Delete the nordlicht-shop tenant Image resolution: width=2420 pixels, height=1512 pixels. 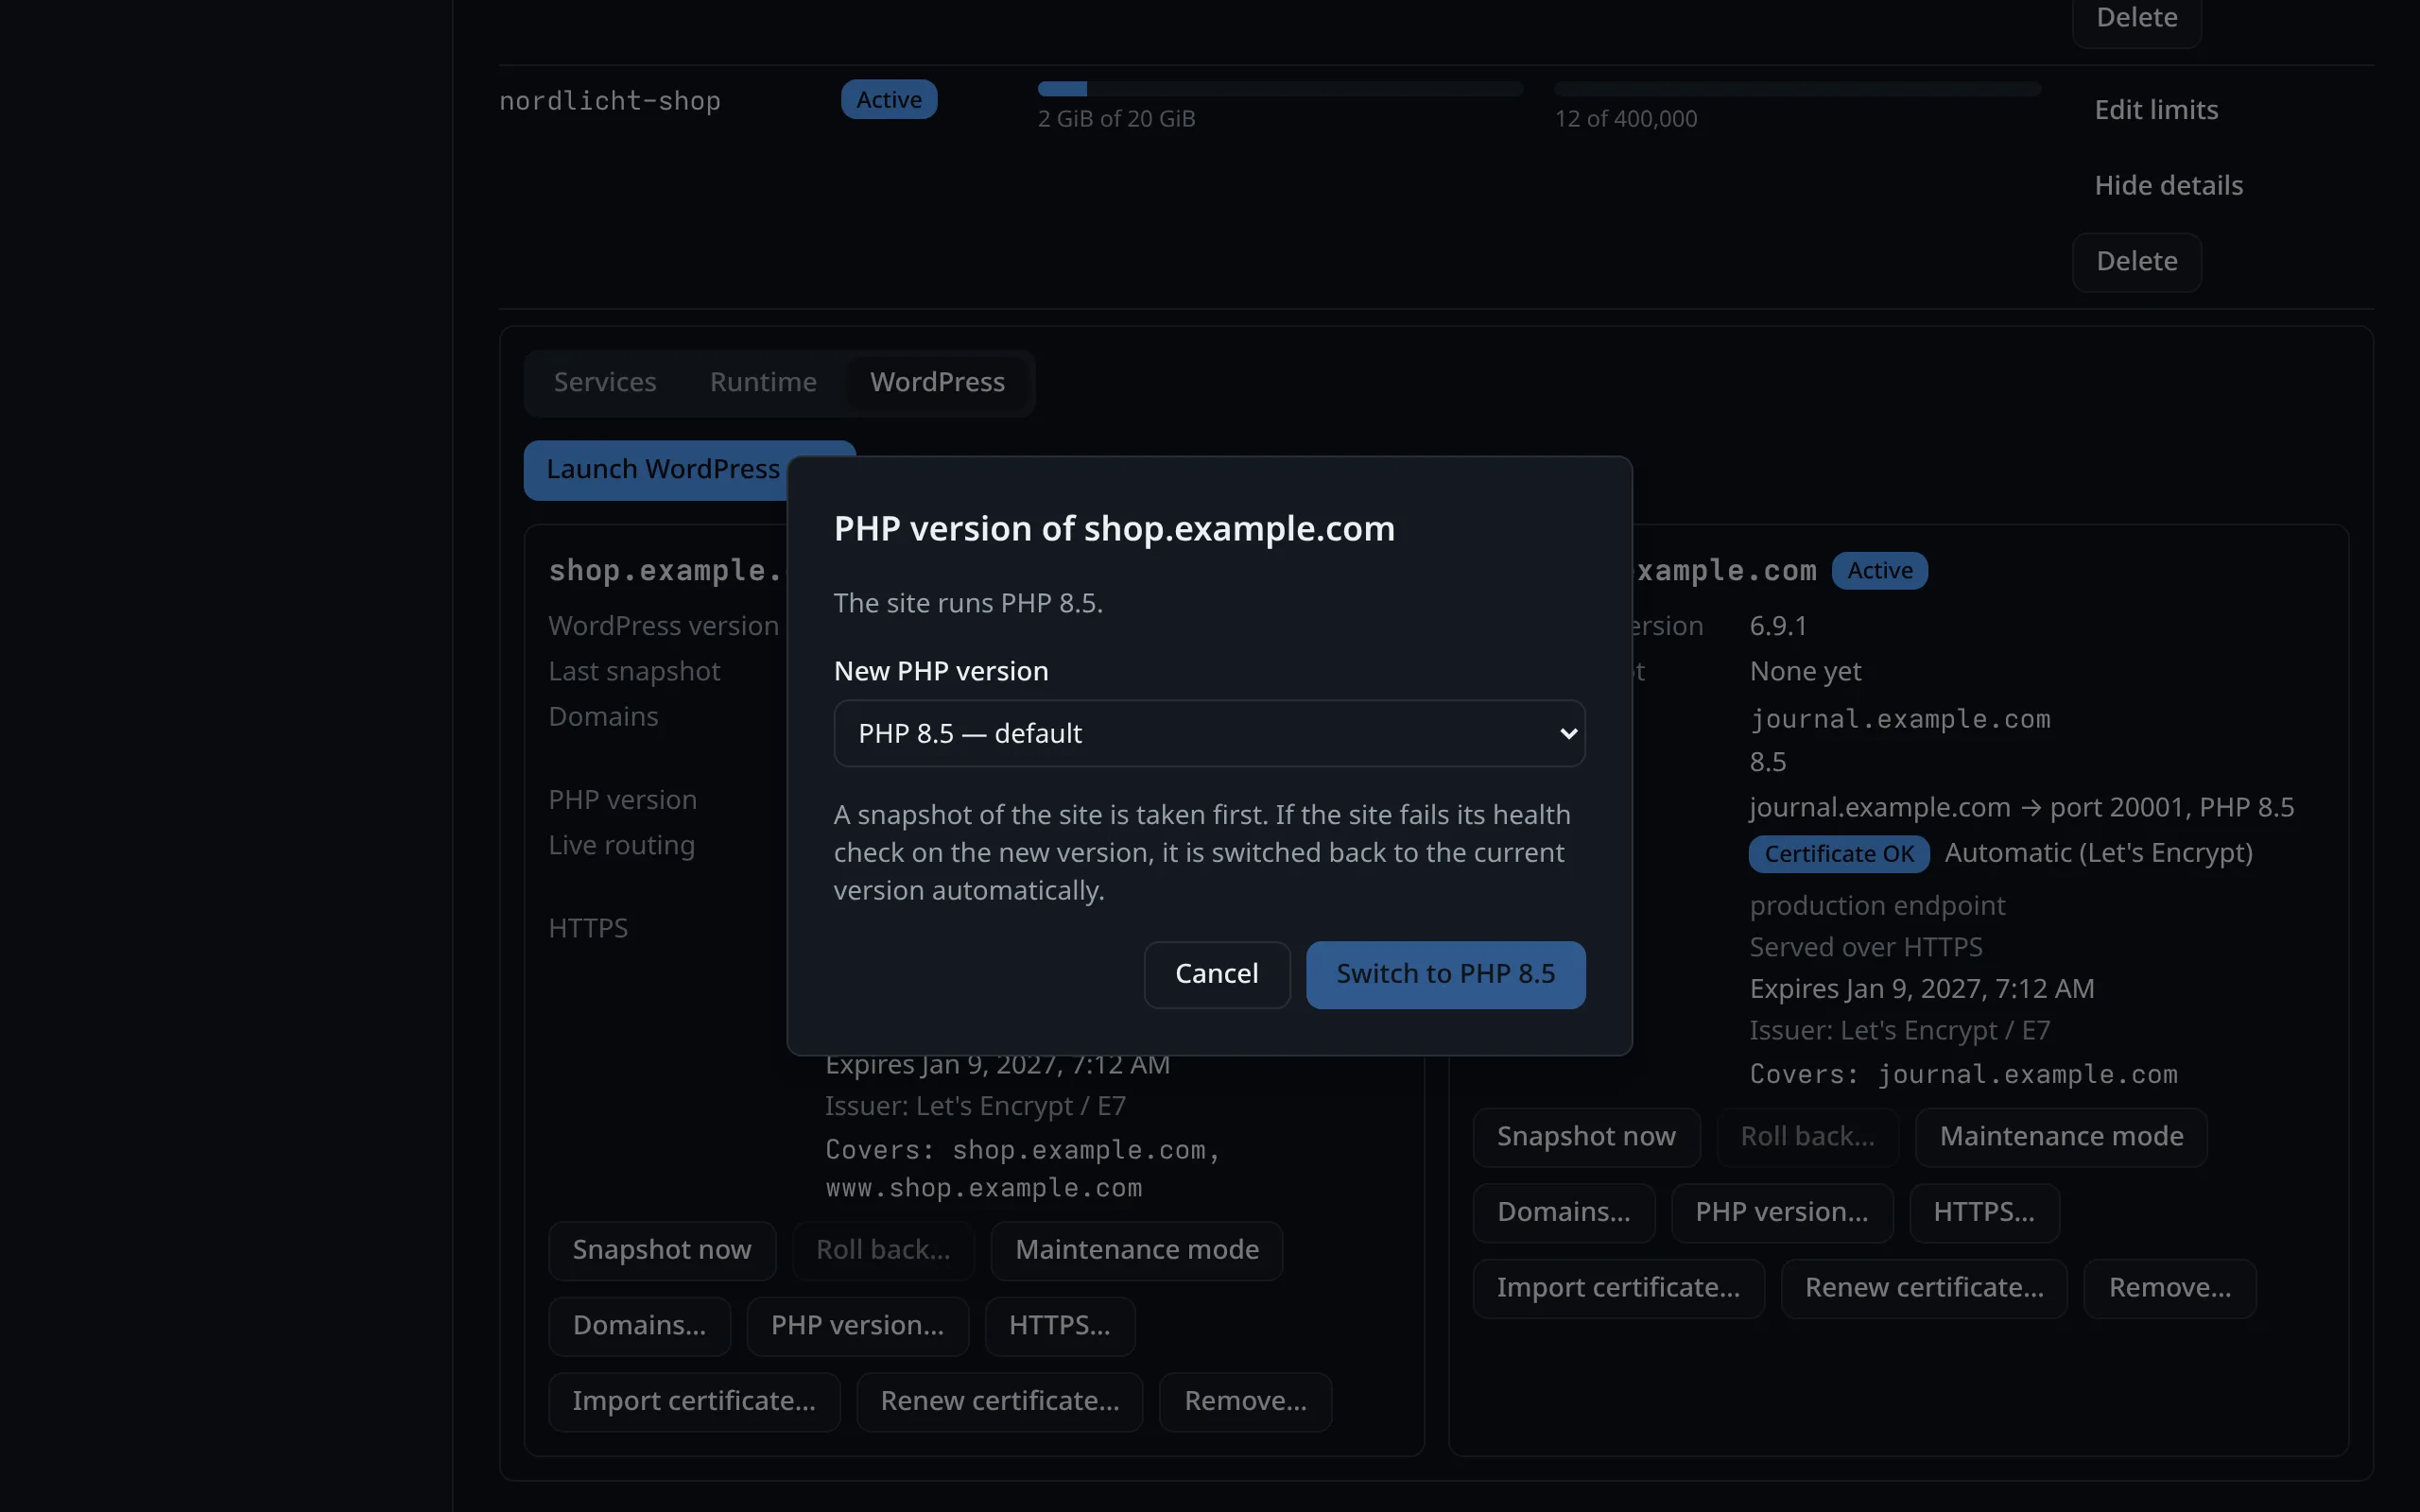coord(2136,262)
